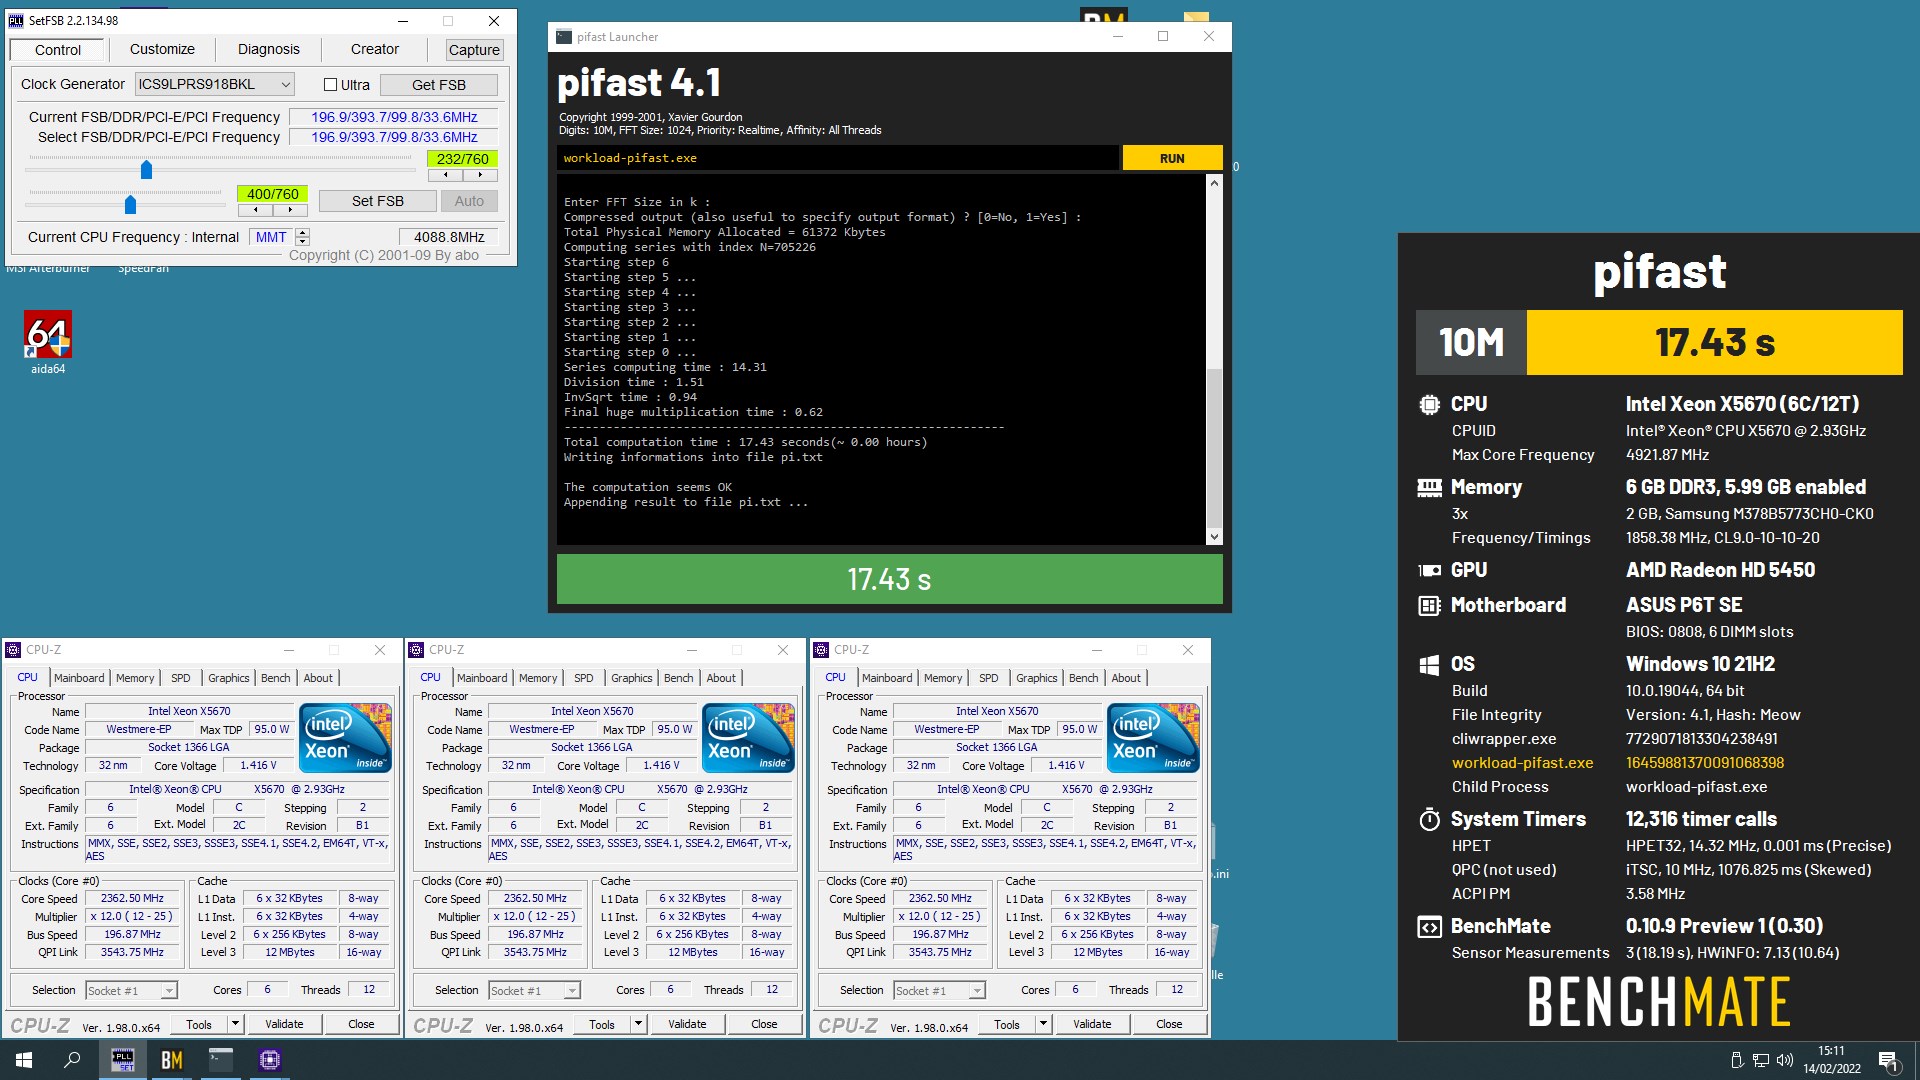The height and width of the screenshot is (1080, 1920).
Task: Open the Bench tab in middle CPU-Z
Action: point(678,678)
